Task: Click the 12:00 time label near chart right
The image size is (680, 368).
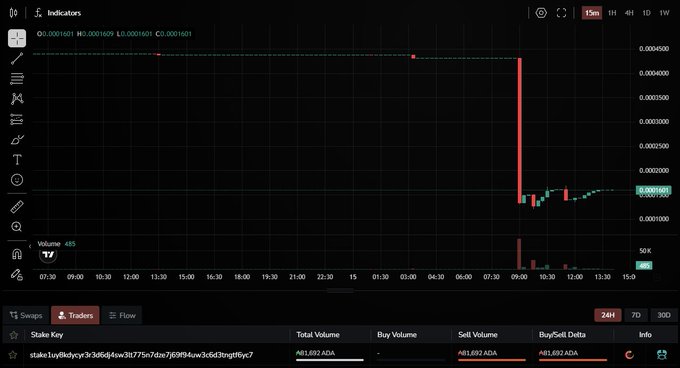Action: click(x=575, y=277)
